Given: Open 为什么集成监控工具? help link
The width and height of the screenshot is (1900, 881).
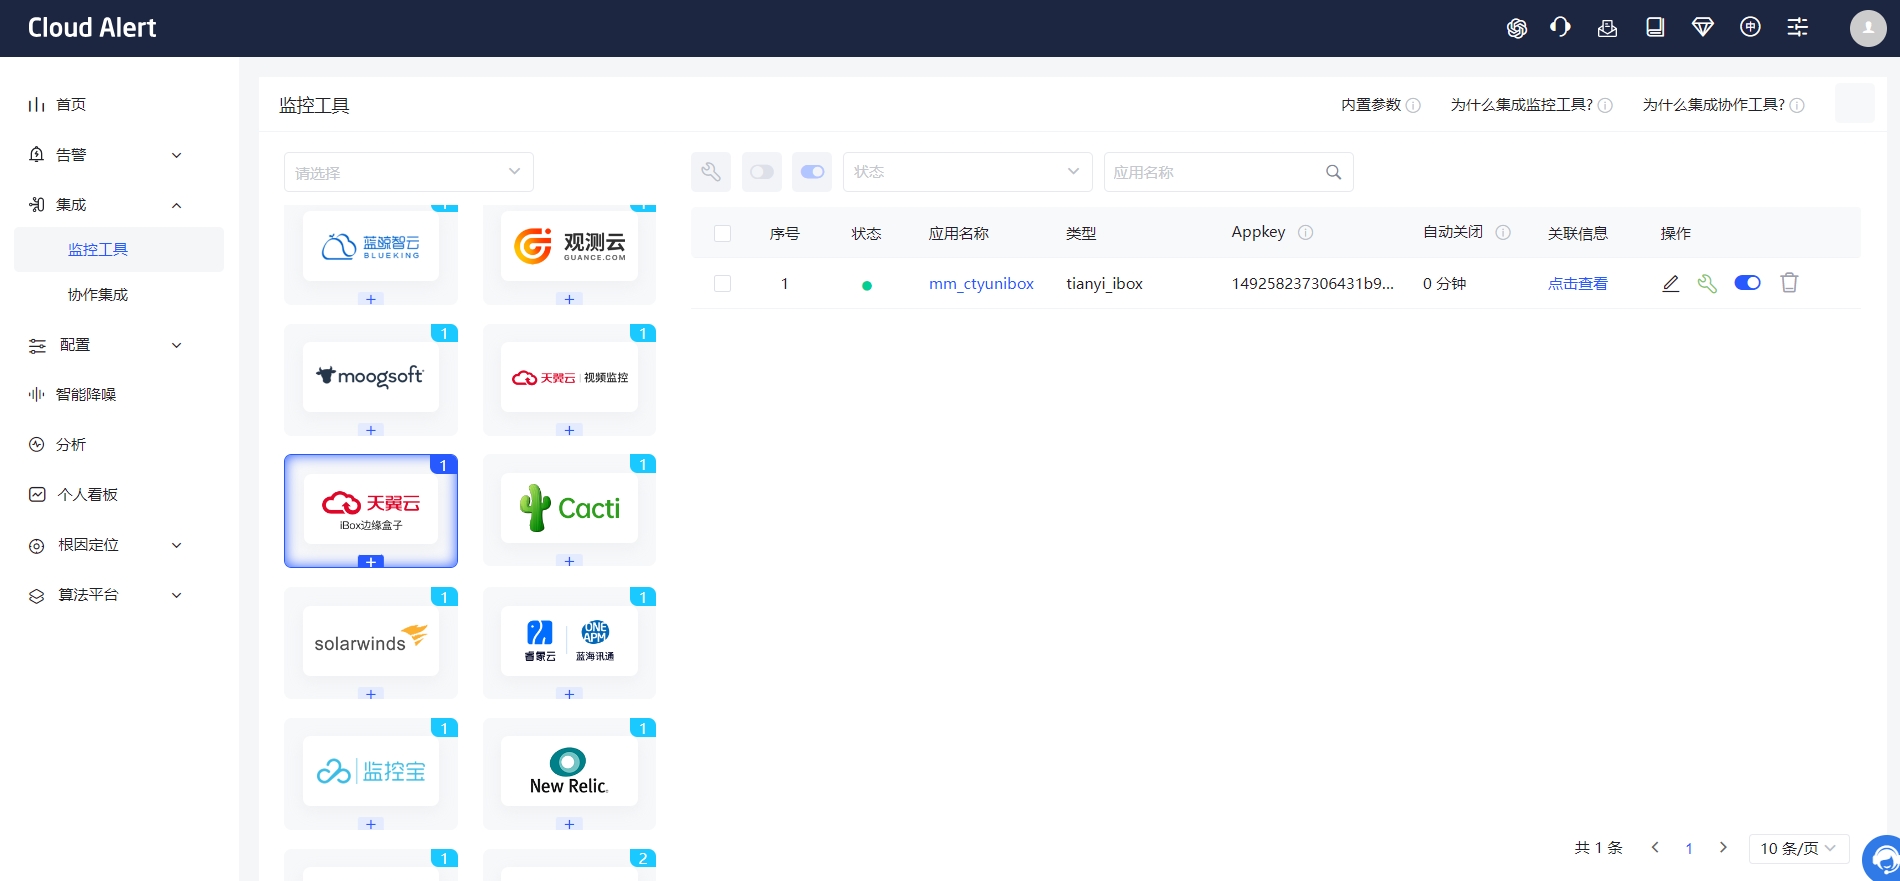Looking at the screenshot, I should (x=1521, y=105).
